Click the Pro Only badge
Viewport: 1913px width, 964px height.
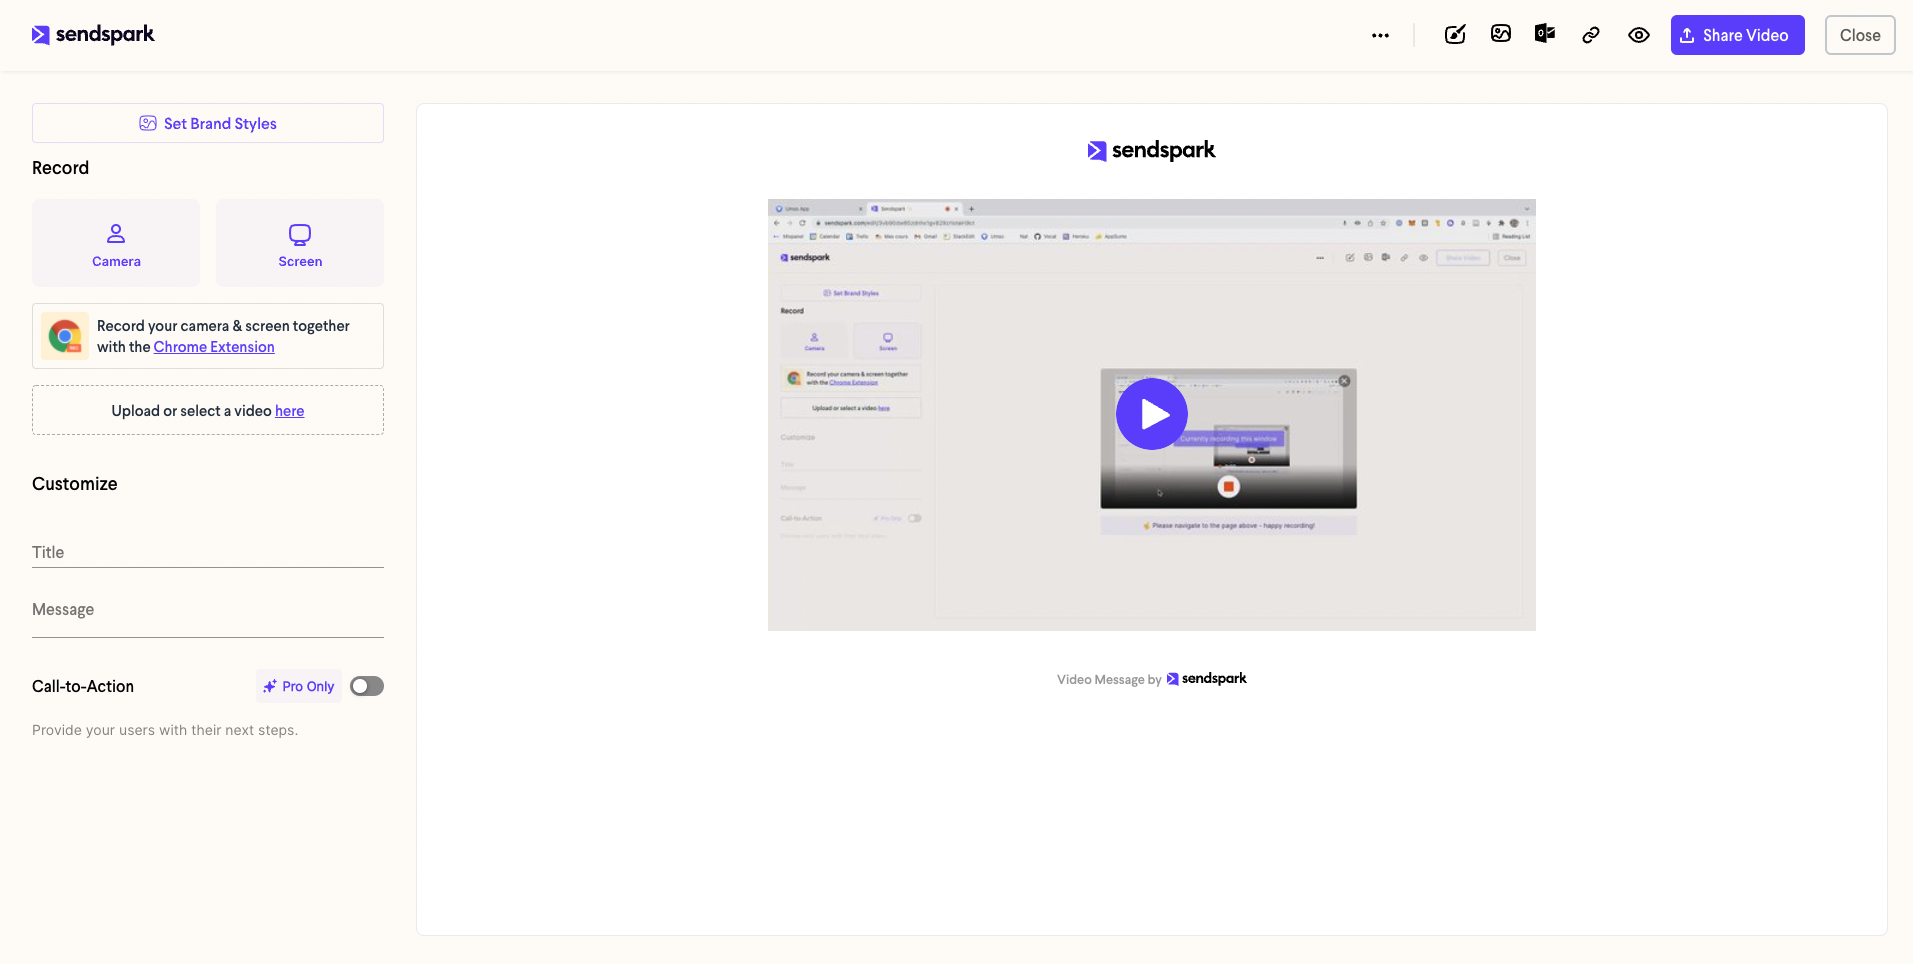(x=299, y=686)
